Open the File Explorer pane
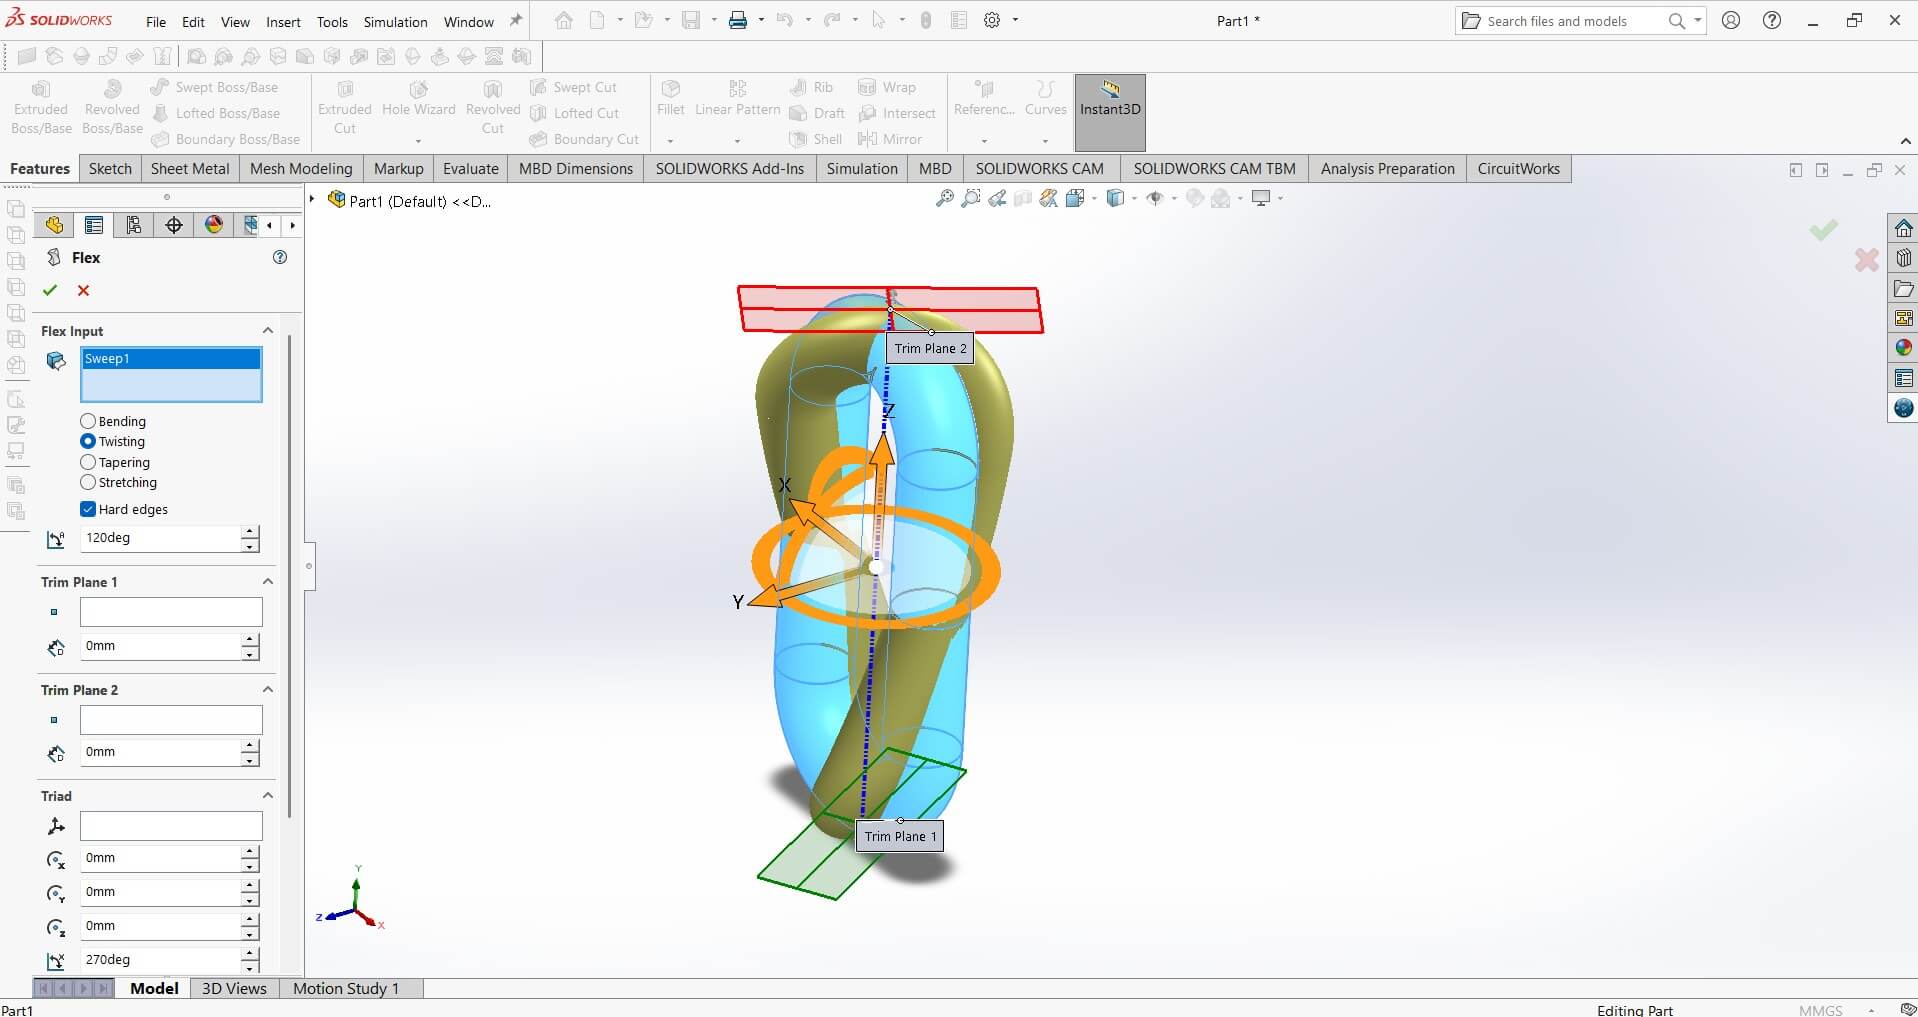The width and height of the screenshot is (1918, 1017). tap(1903, 288)
